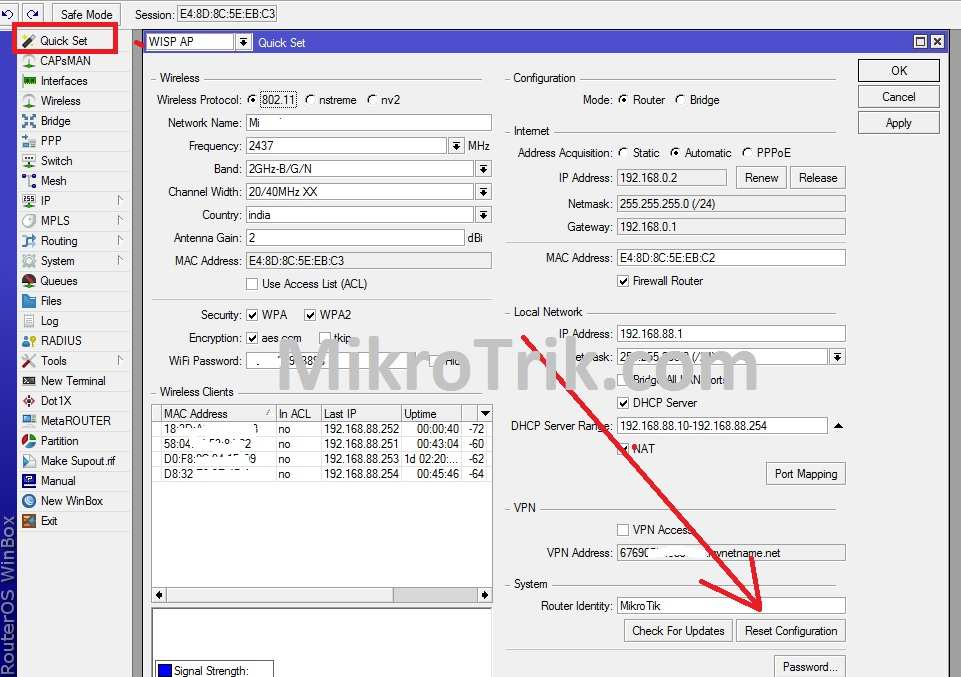Enable Use Access List (ACL) checkbox
961x677 pixels.
pyautogui.click(x=252, y=284)
